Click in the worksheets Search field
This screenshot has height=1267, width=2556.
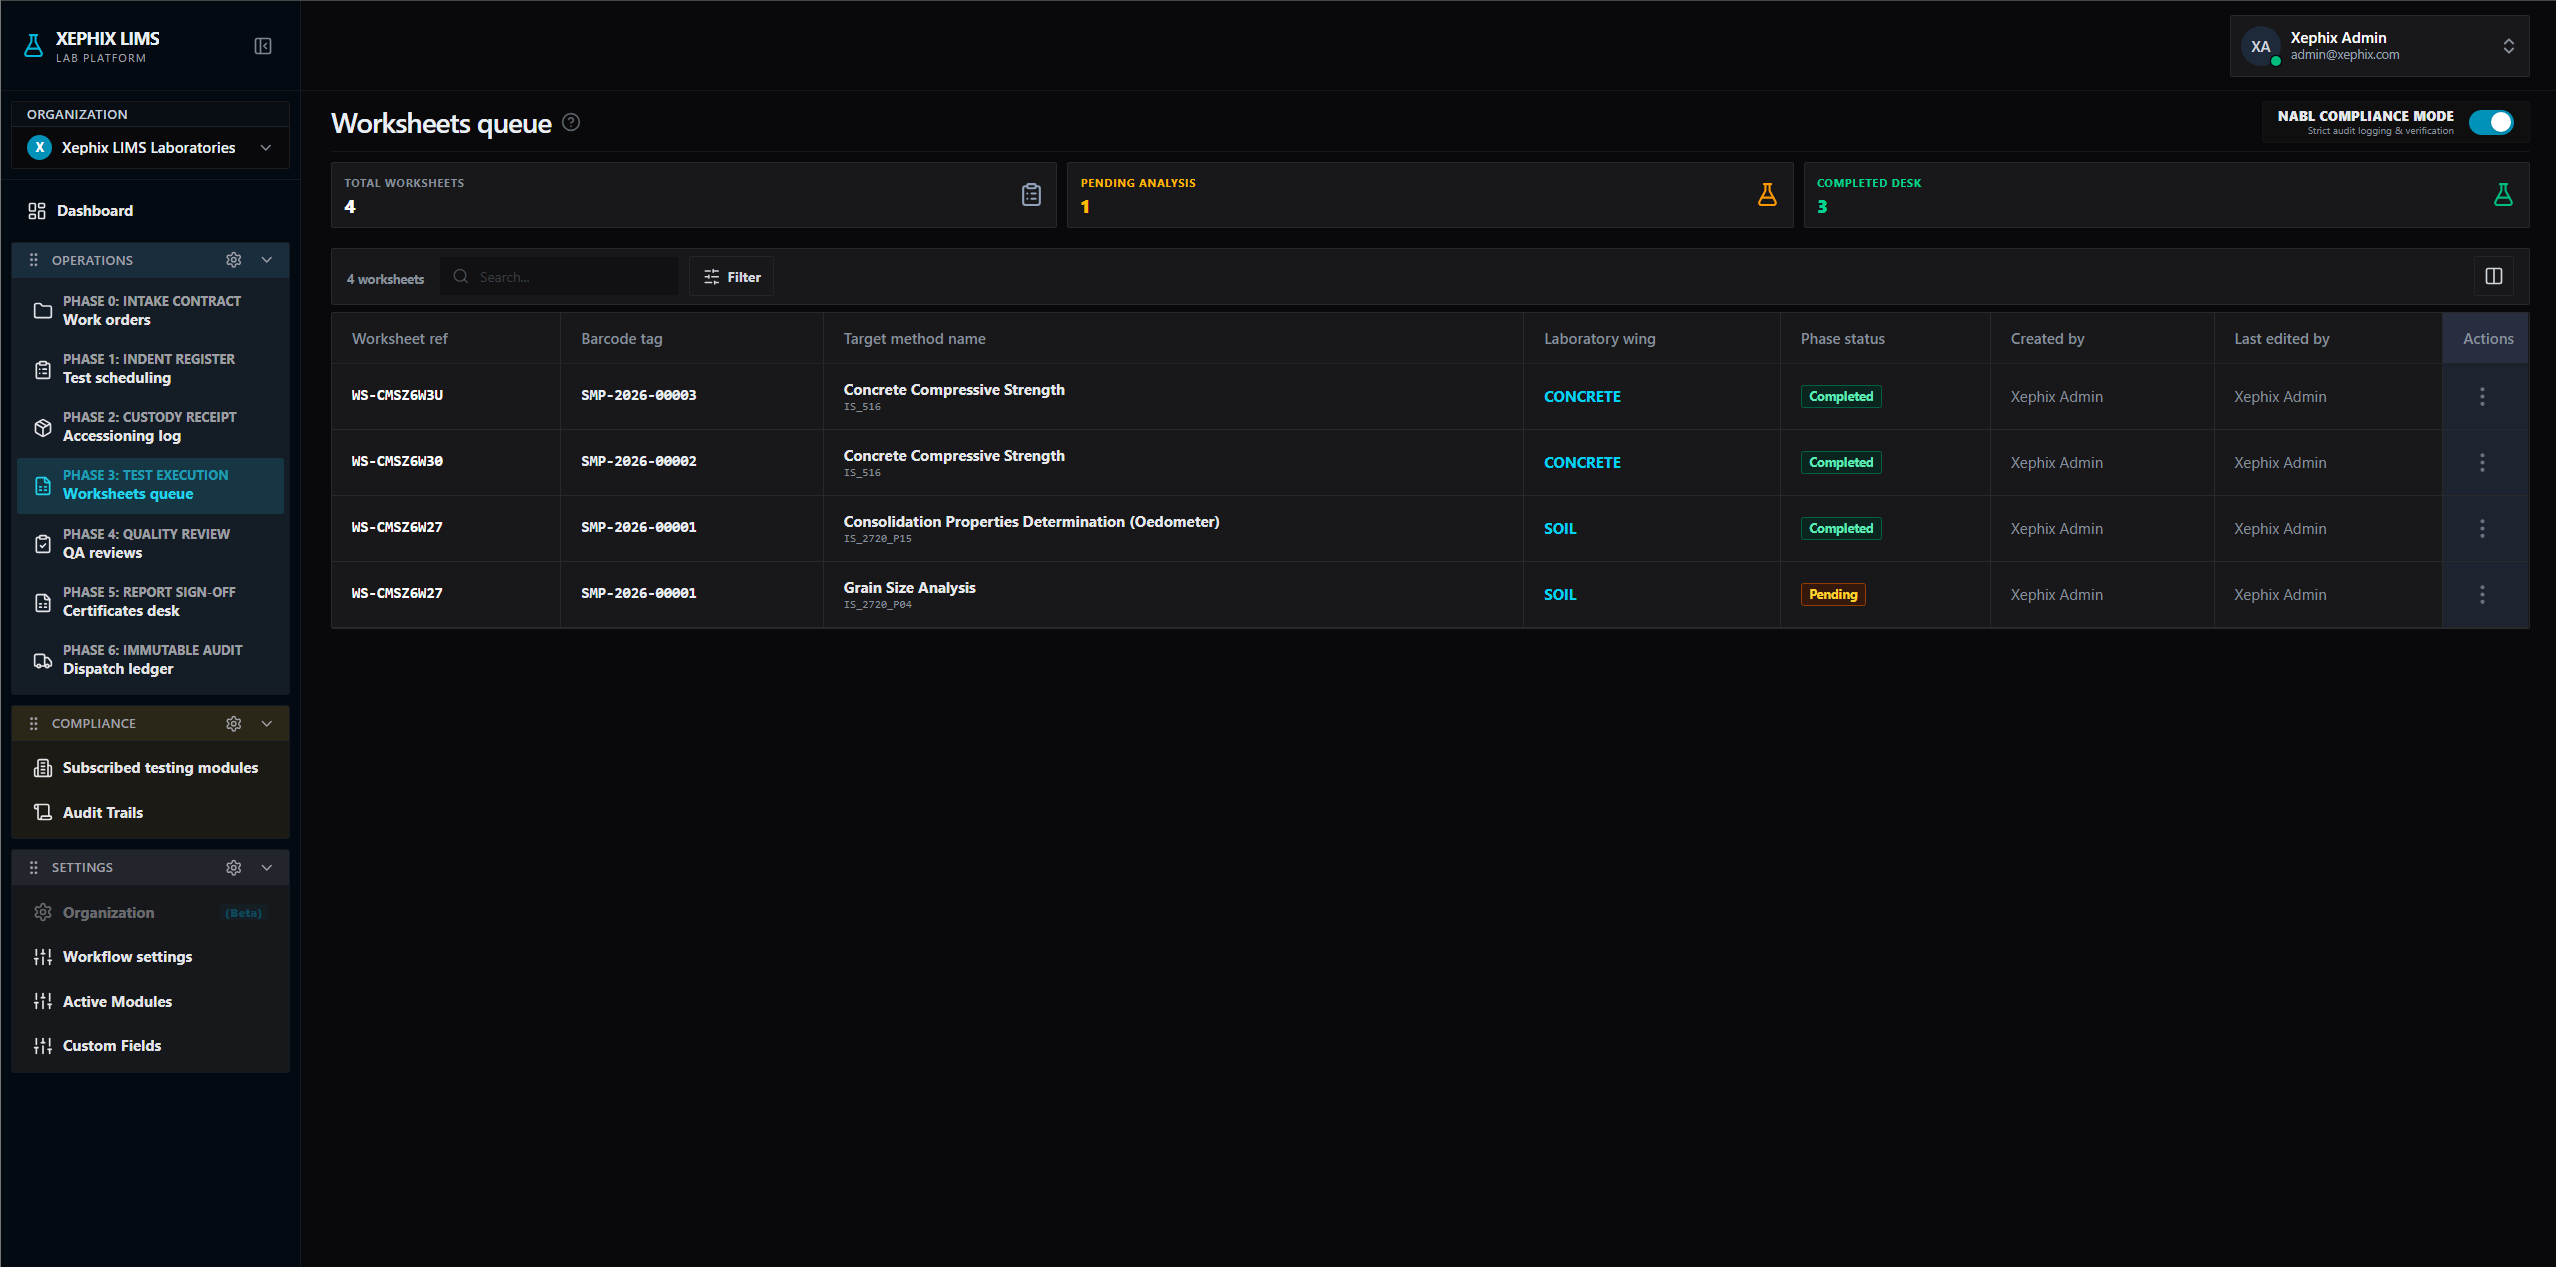pos(560,277)
